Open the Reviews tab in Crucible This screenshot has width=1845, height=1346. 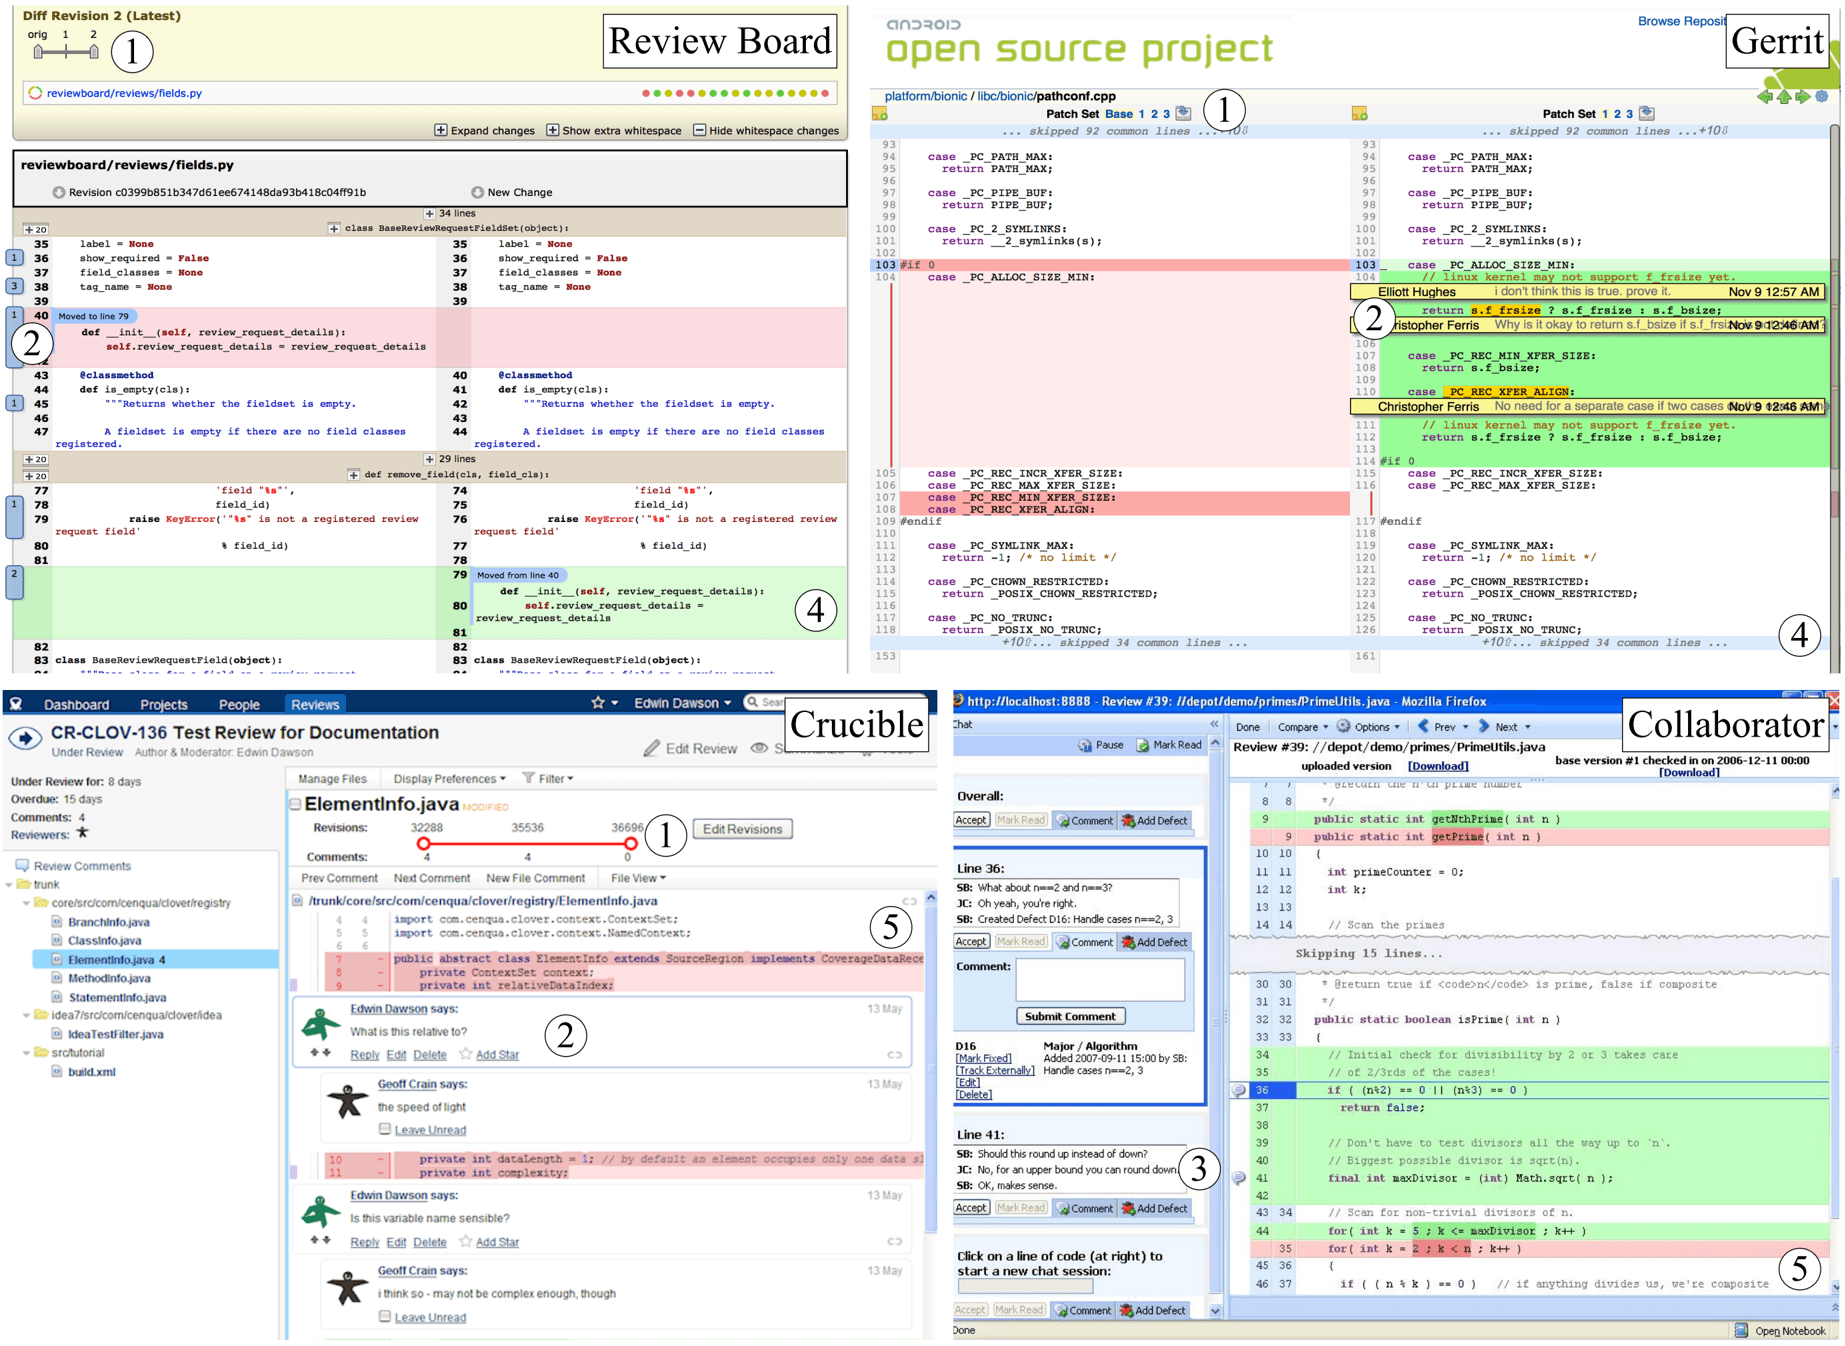(x=315, y=704)
